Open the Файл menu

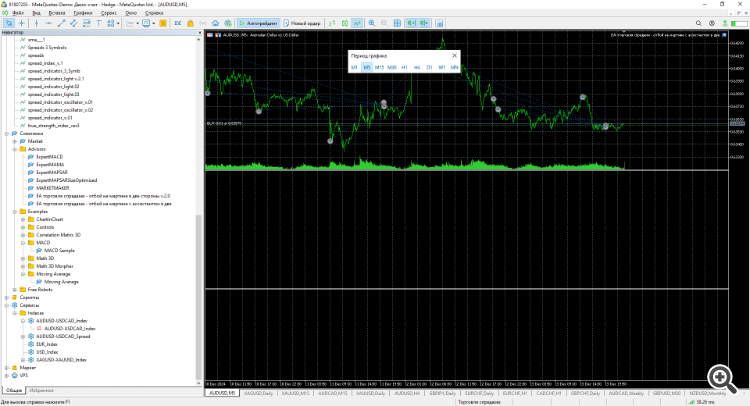coord(18,13)
